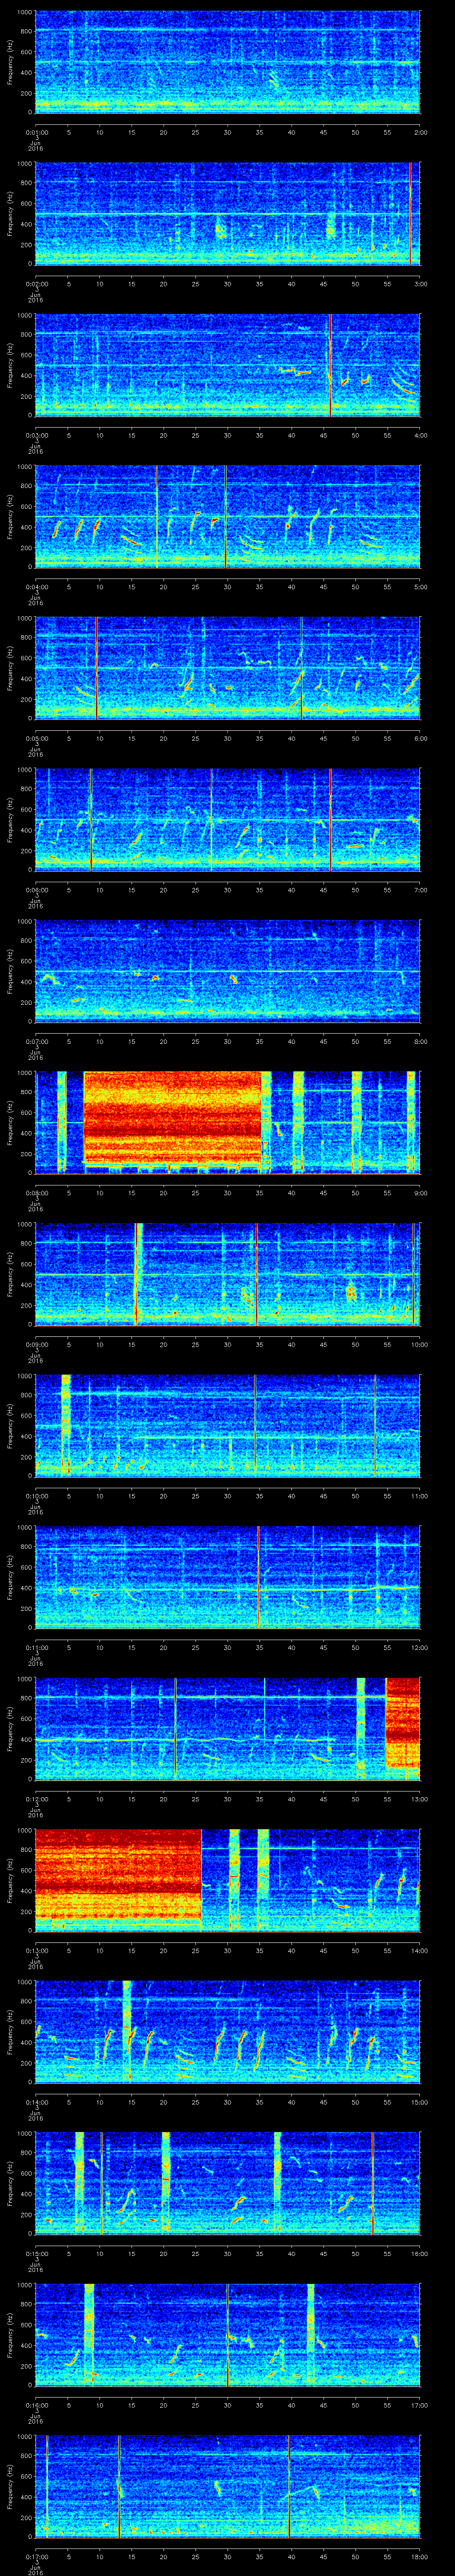Click the '3:00' end time label

[x=421, y=284]
